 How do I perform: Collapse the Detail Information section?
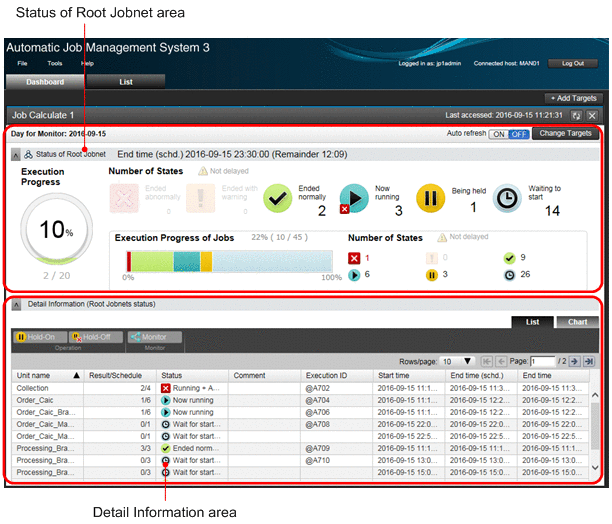click(x=15, y=303)
